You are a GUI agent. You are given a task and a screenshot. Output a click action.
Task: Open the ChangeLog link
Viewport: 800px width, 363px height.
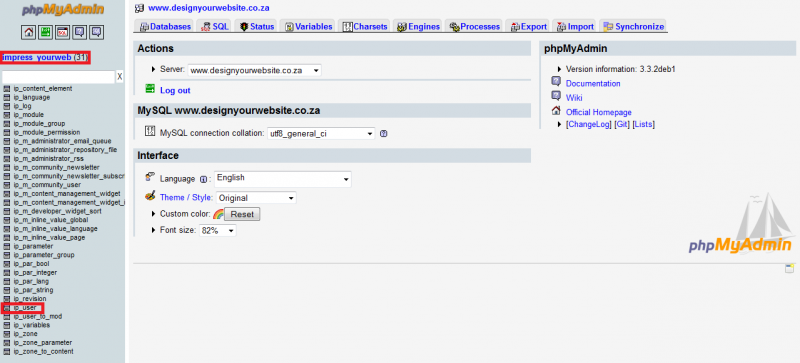click(x=588, y=124)
